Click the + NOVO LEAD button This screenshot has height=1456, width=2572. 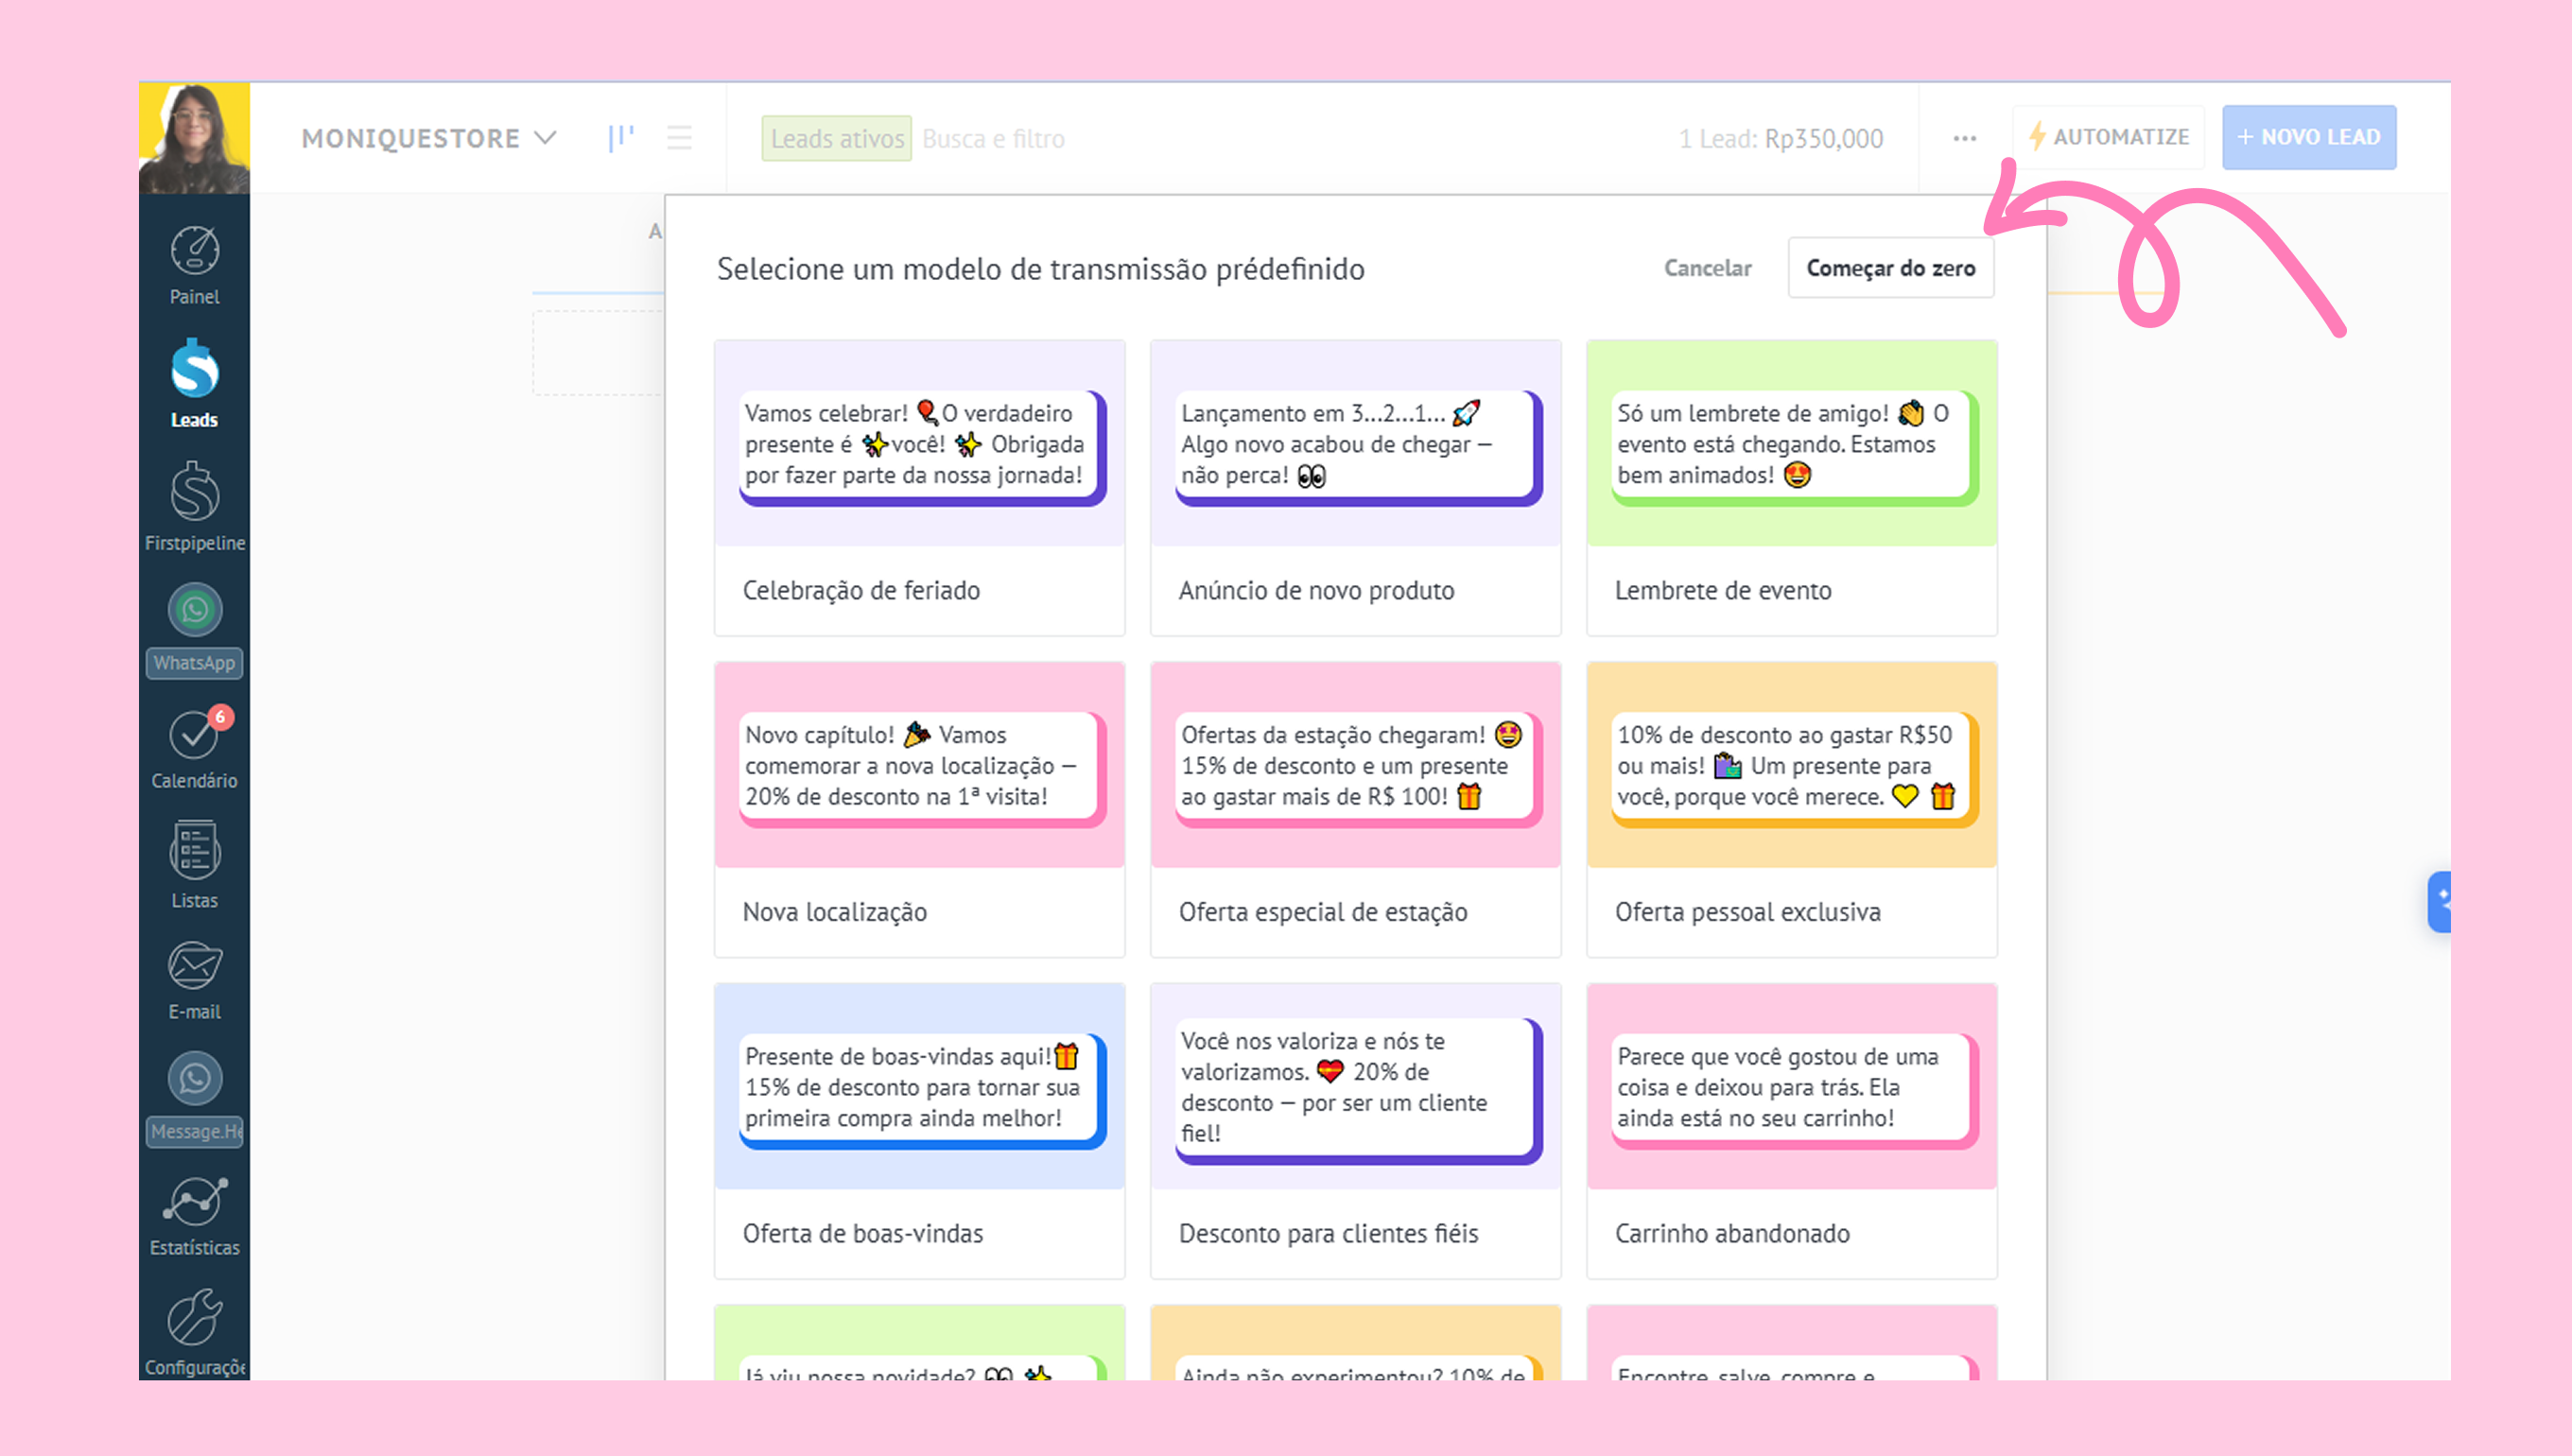coord(2309,137)
